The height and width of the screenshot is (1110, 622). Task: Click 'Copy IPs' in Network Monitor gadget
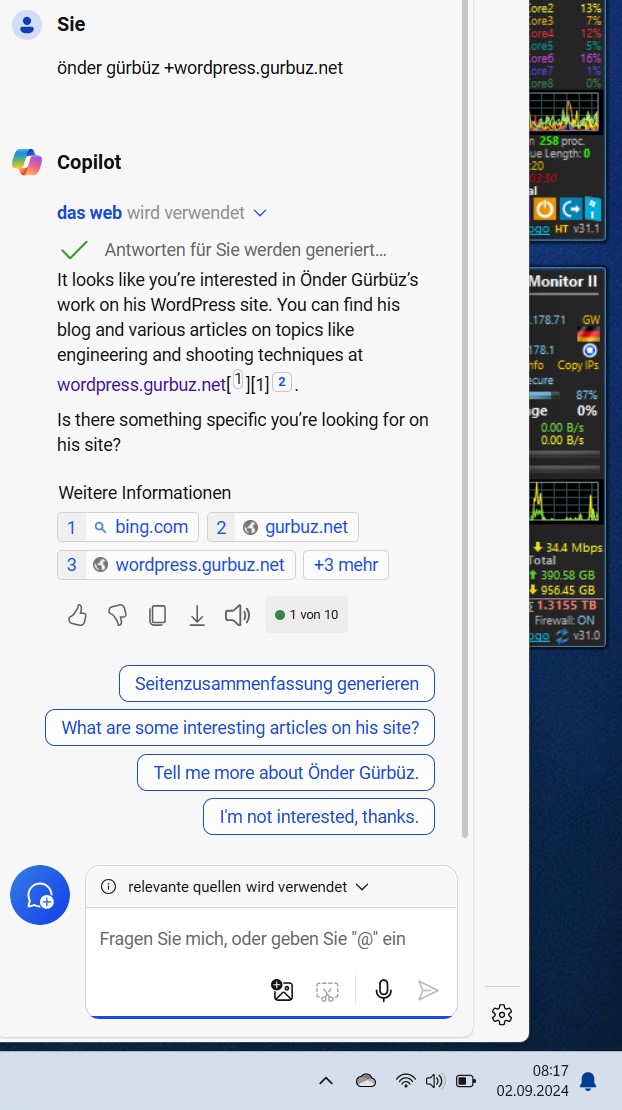click(578, 365)
